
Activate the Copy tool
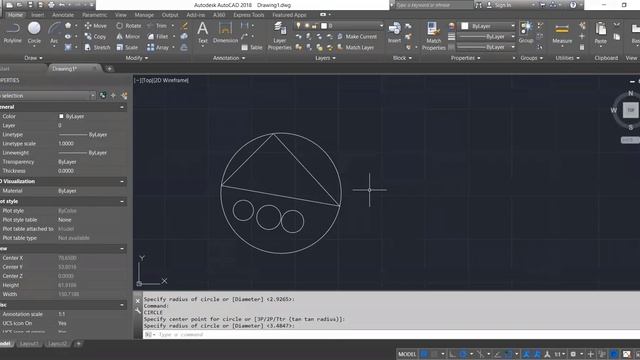(96, 37)
